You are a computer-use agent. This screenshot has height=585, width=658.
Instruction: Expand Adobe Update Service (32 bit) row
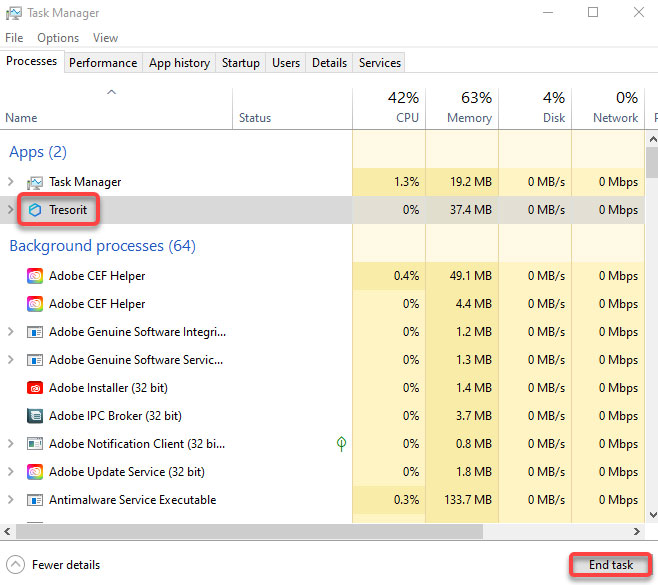[11, 472]
